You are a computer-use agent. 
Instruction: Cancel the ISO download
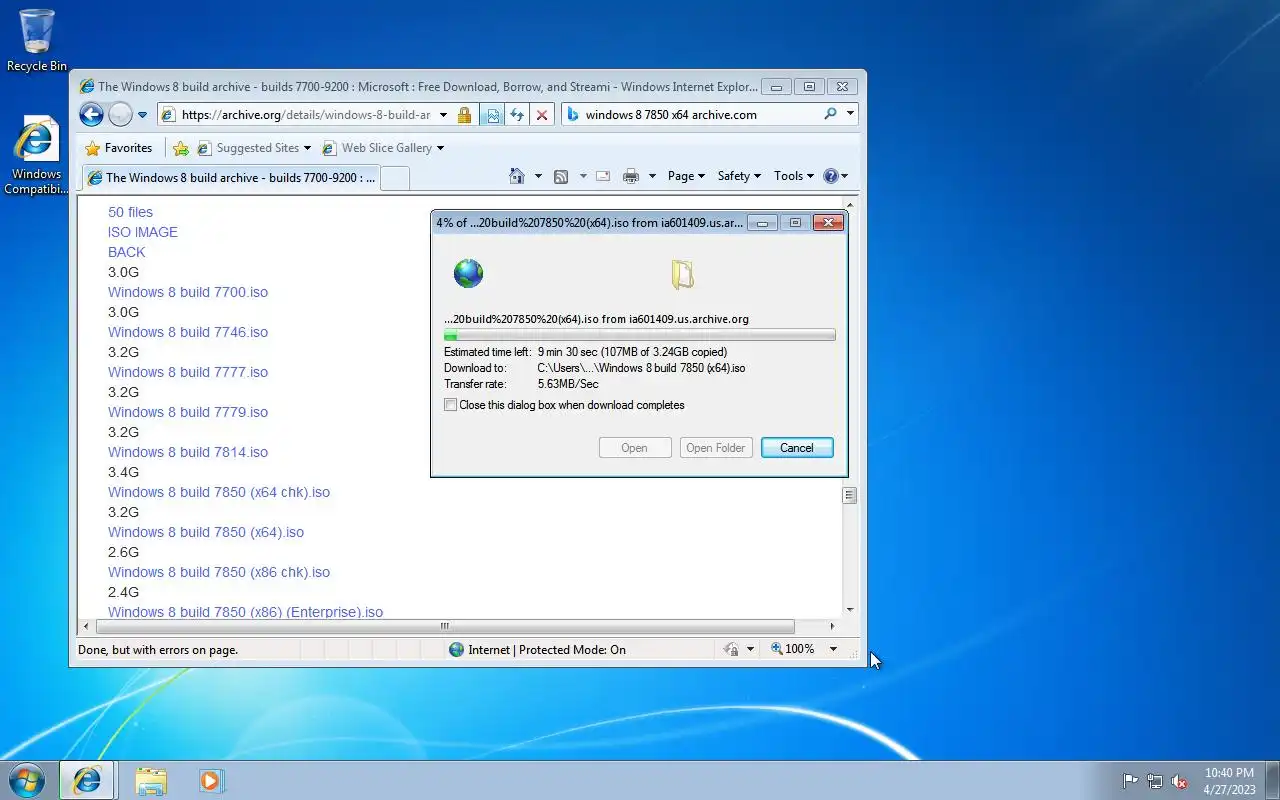tap(797, 448)
